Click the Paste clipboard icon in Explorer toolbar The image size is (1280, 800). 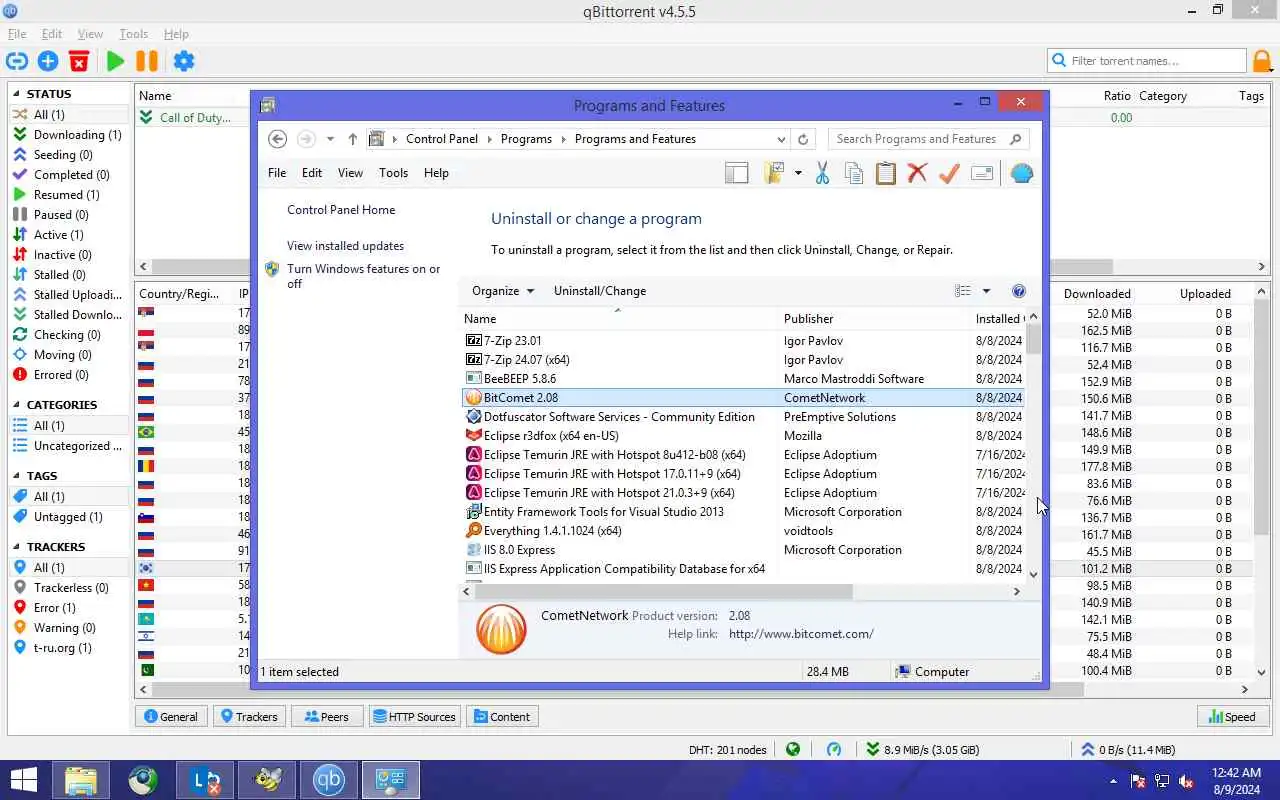click(x=886, y=173)
